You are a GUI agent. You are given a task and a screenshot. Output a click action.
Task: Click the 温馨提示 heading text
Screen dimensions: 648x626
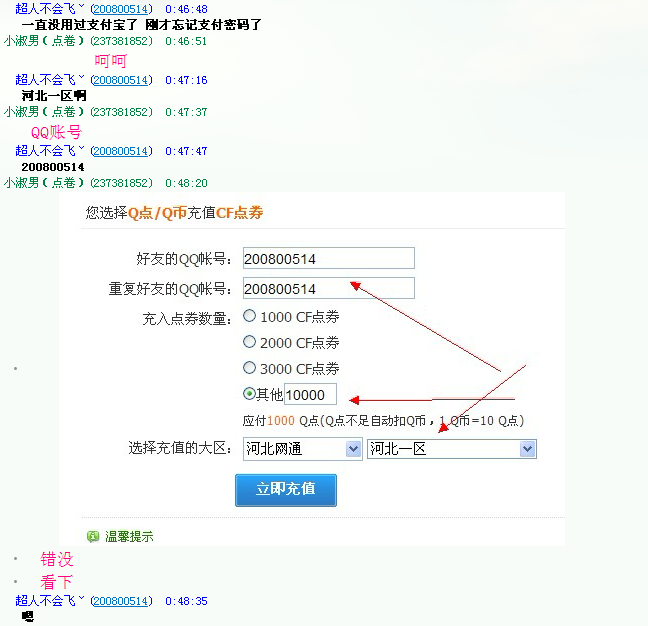[129, 536]
